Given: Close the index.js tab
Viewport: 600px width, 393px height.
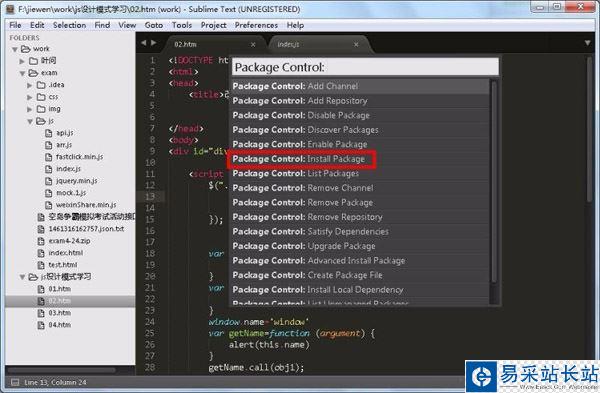Looking at the screenshot, I should click(x=356, y=45).
